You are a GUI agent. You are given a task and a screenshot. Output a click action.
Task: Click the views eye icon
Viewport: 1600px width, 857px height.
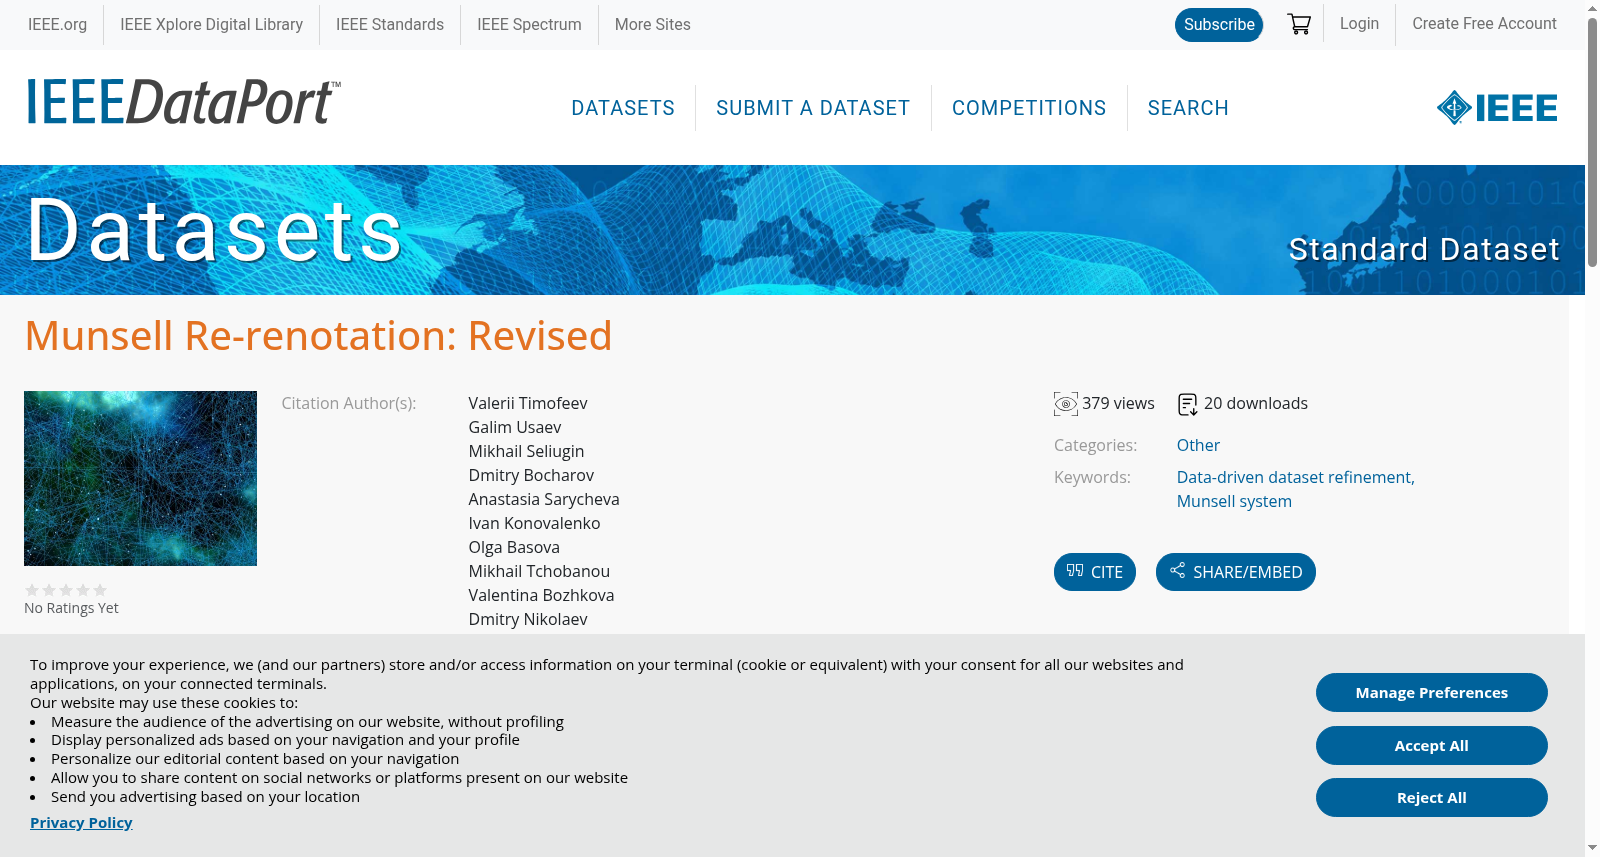click(x=1066, y=404)
